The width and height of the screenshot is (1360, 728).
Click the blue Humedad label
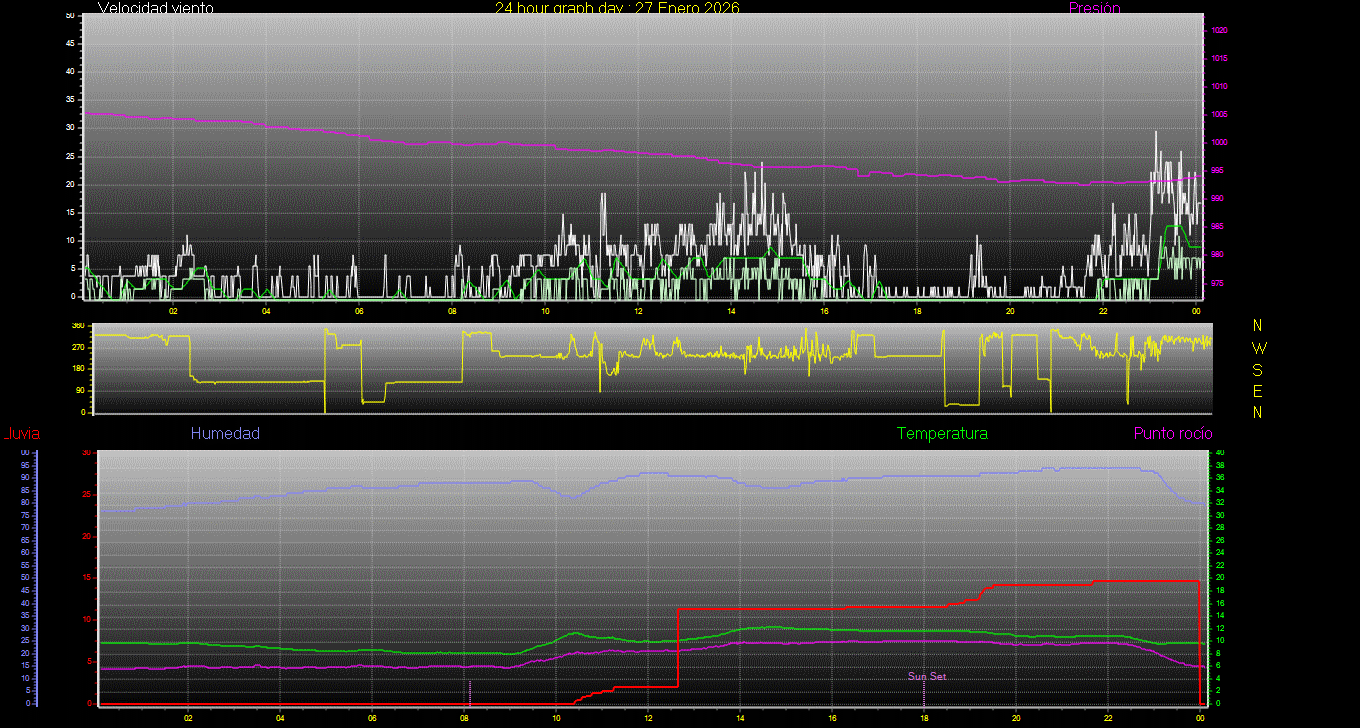pos(225,434)
